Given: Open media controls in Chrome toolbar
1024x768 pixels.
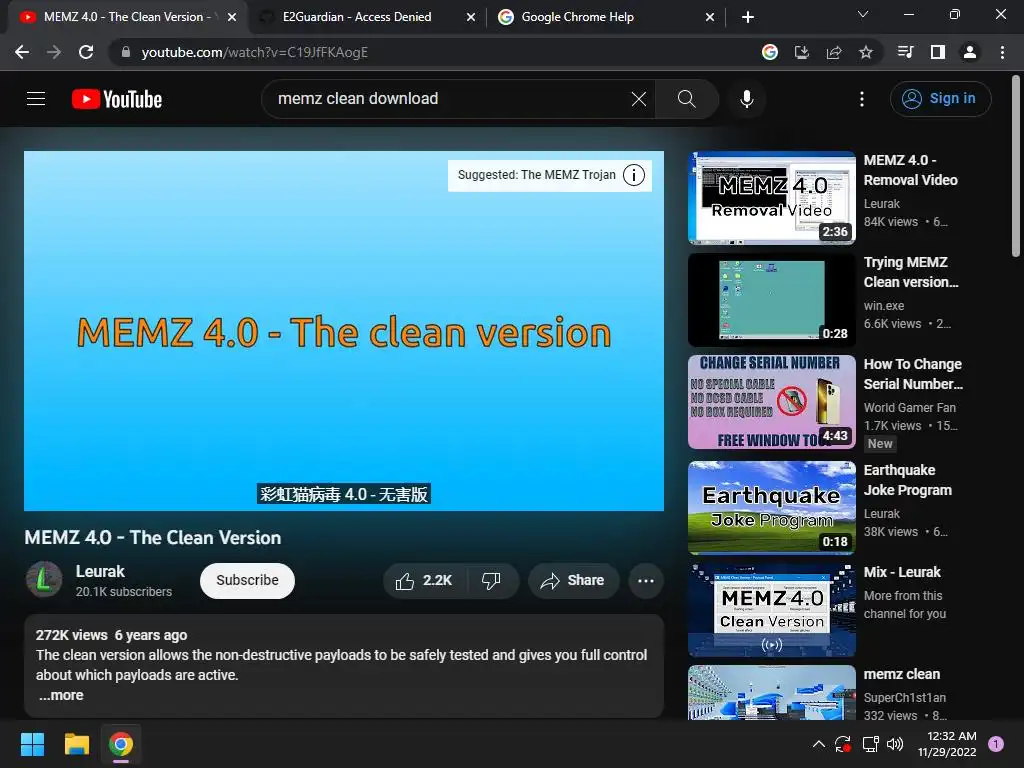Looking at the screenshot, I should pyautogui.click(x=906, y=52).
